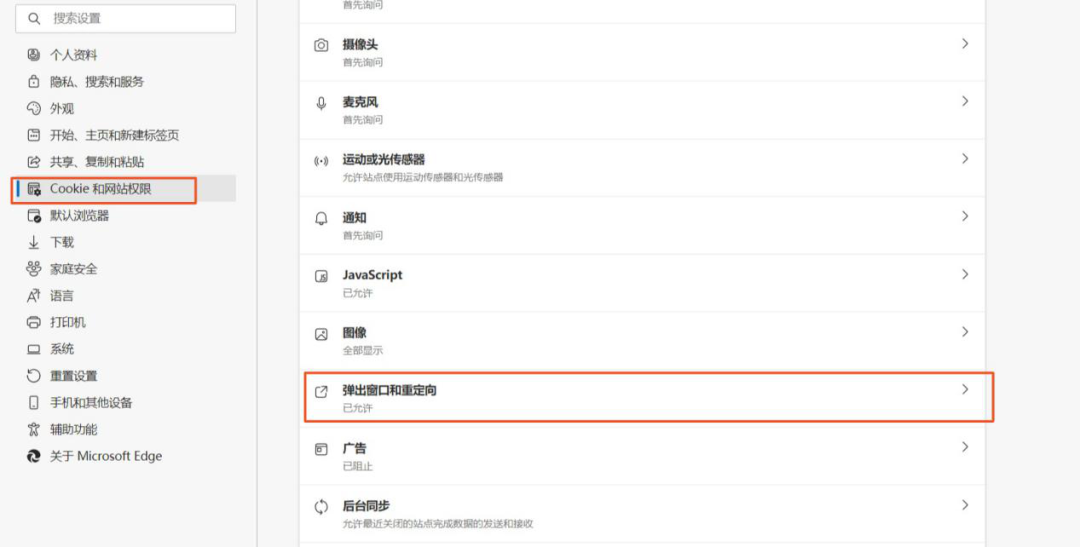This screenshot has width=1080, height=547.
Task: Expand the 摄像头 permission chevron
Action: (965, 44)
